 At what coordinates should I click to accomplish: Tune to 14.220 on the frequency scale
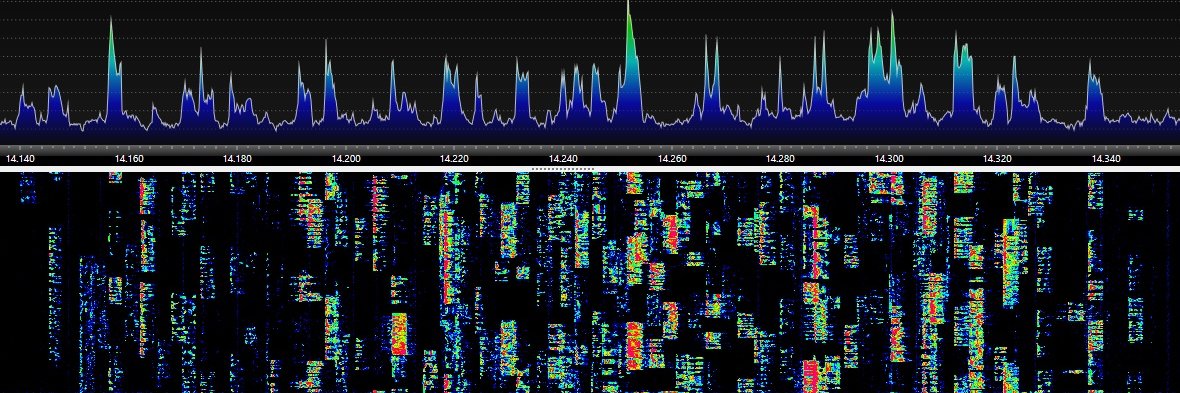pos(455,159)
